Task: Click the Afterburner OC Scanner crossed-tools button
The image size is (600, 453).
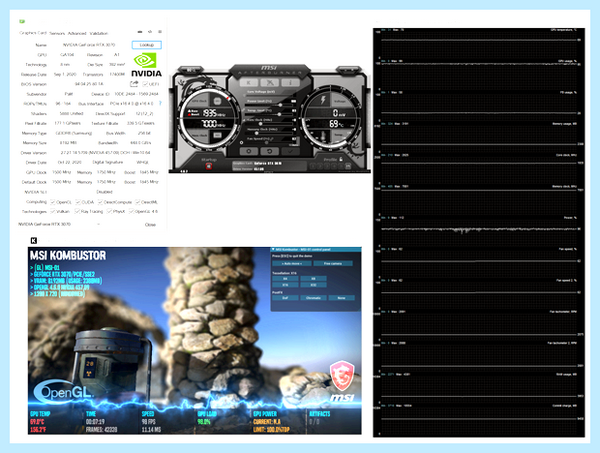Action: [x=270, y=83]
